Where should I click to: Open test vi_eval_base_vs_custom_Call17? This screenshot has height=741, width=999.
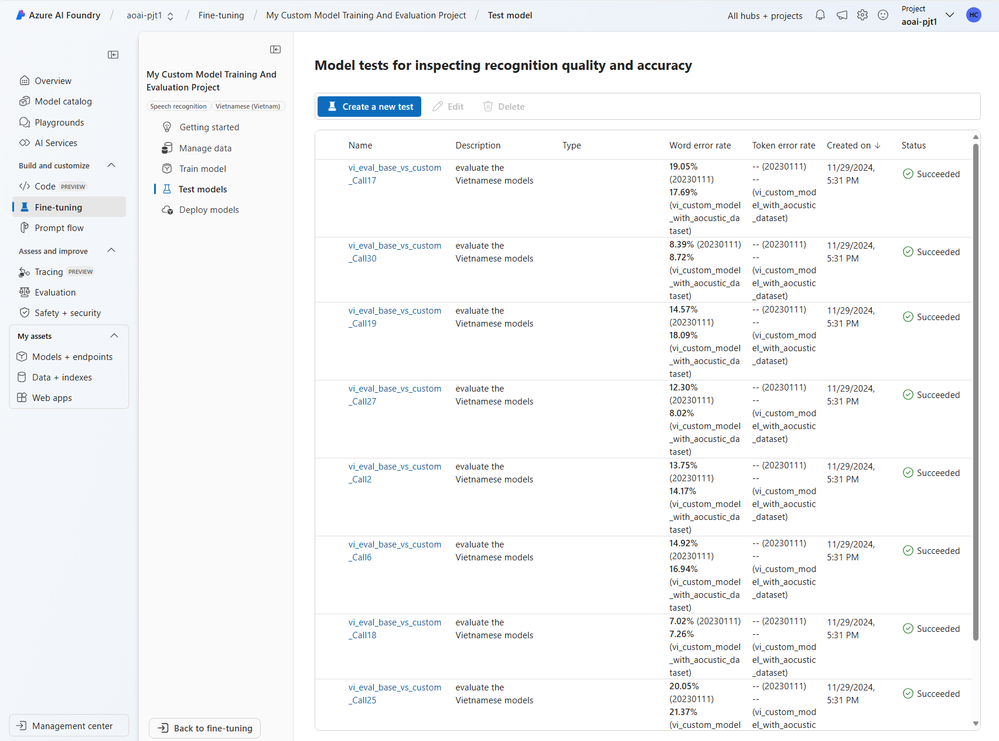394,174
